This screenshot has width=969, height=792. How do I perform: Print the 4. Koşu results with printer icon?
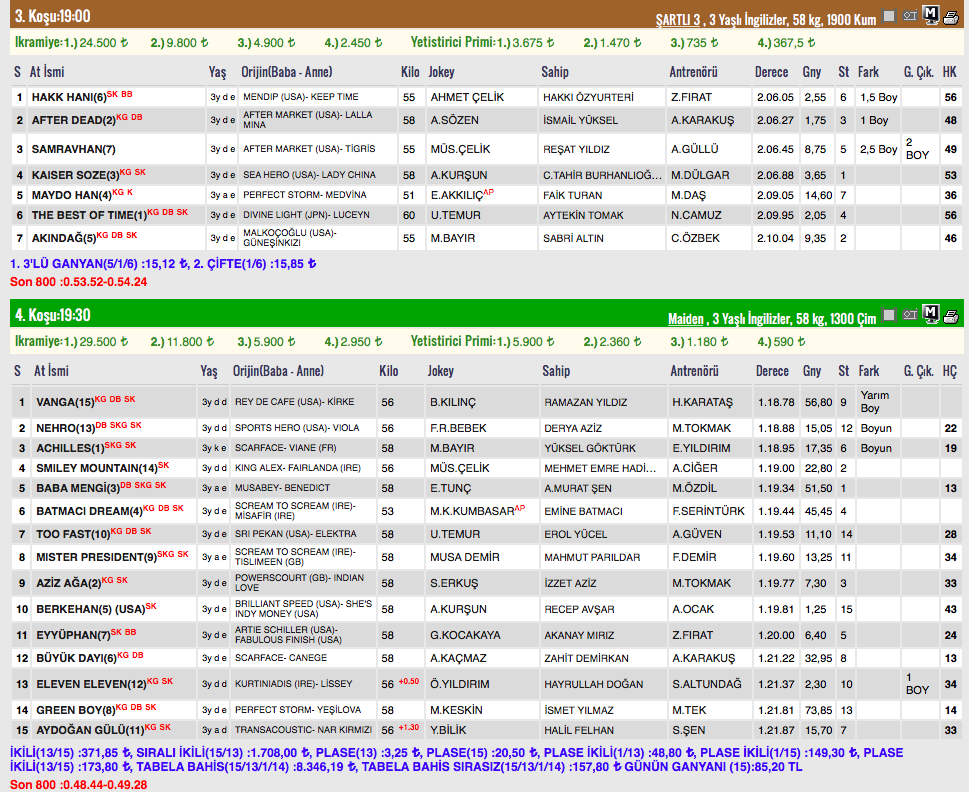(x=951, y=316)
